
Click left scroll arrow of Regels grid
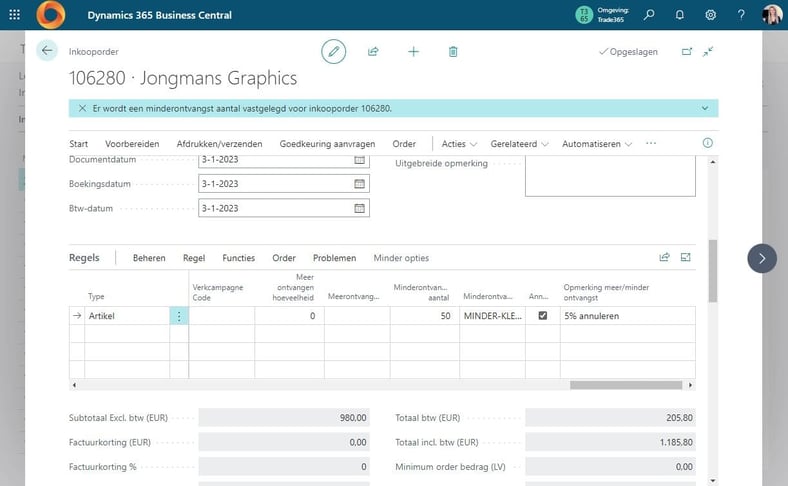pyautogui.click(x=74, y=385)
